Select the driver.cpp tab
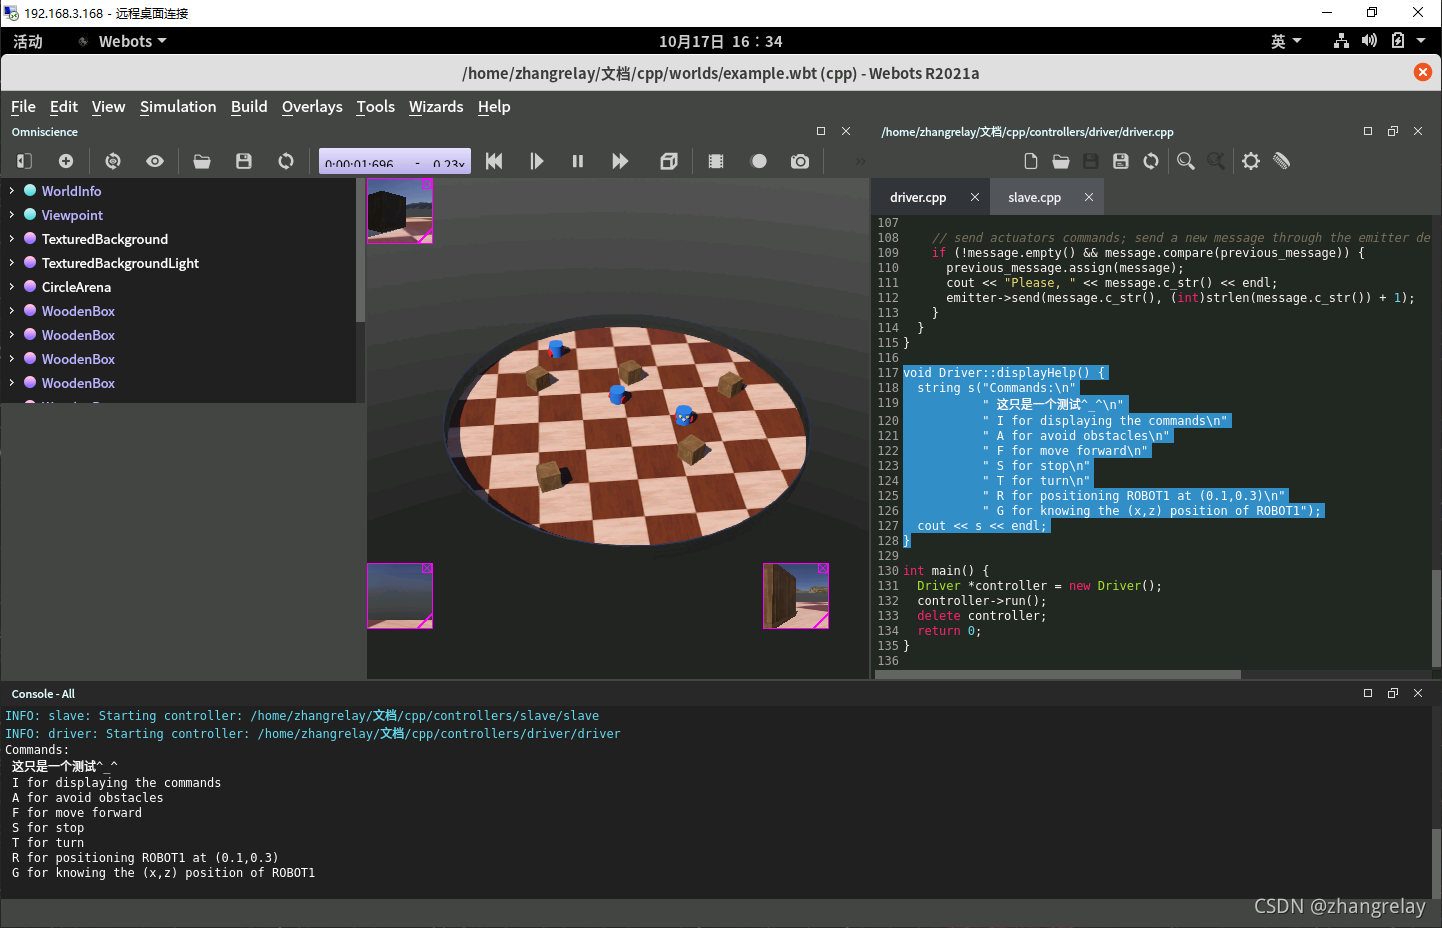1442x928 pixels. [x=918, y=198]
